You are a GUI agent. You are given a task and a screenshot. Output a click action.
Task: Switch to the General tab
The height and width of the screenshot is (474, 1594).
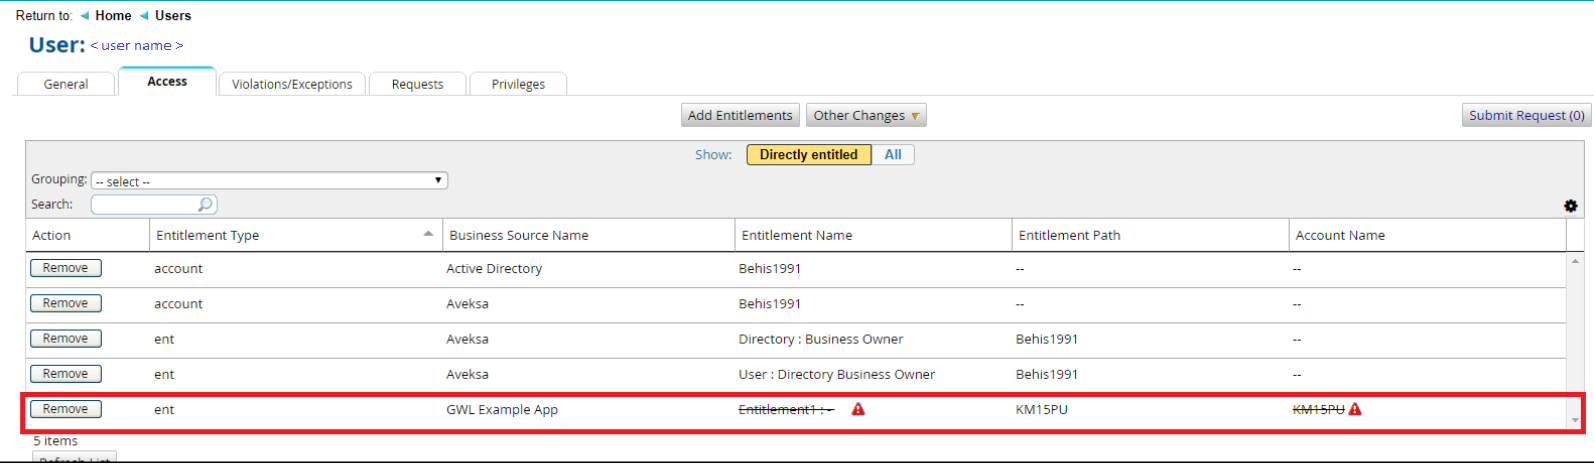(x=66, y=84)
